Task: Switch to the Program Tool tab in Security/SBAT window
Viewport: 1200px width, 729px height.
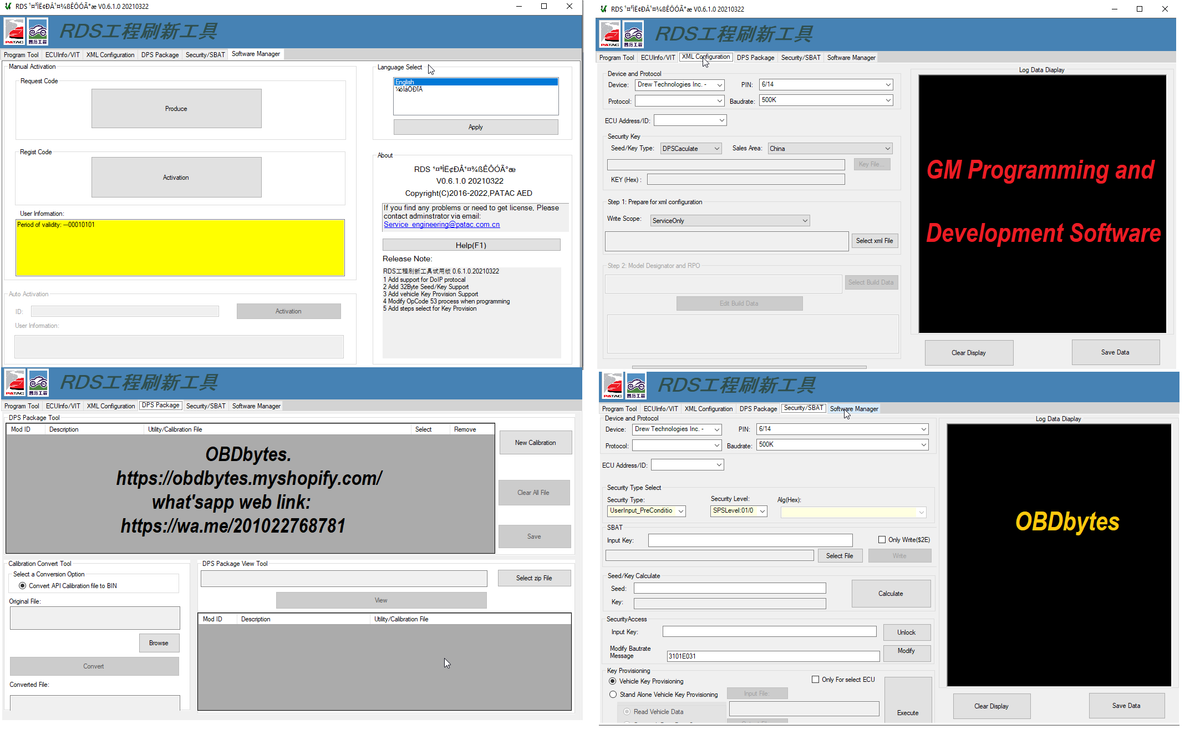Action: point(622,408)
